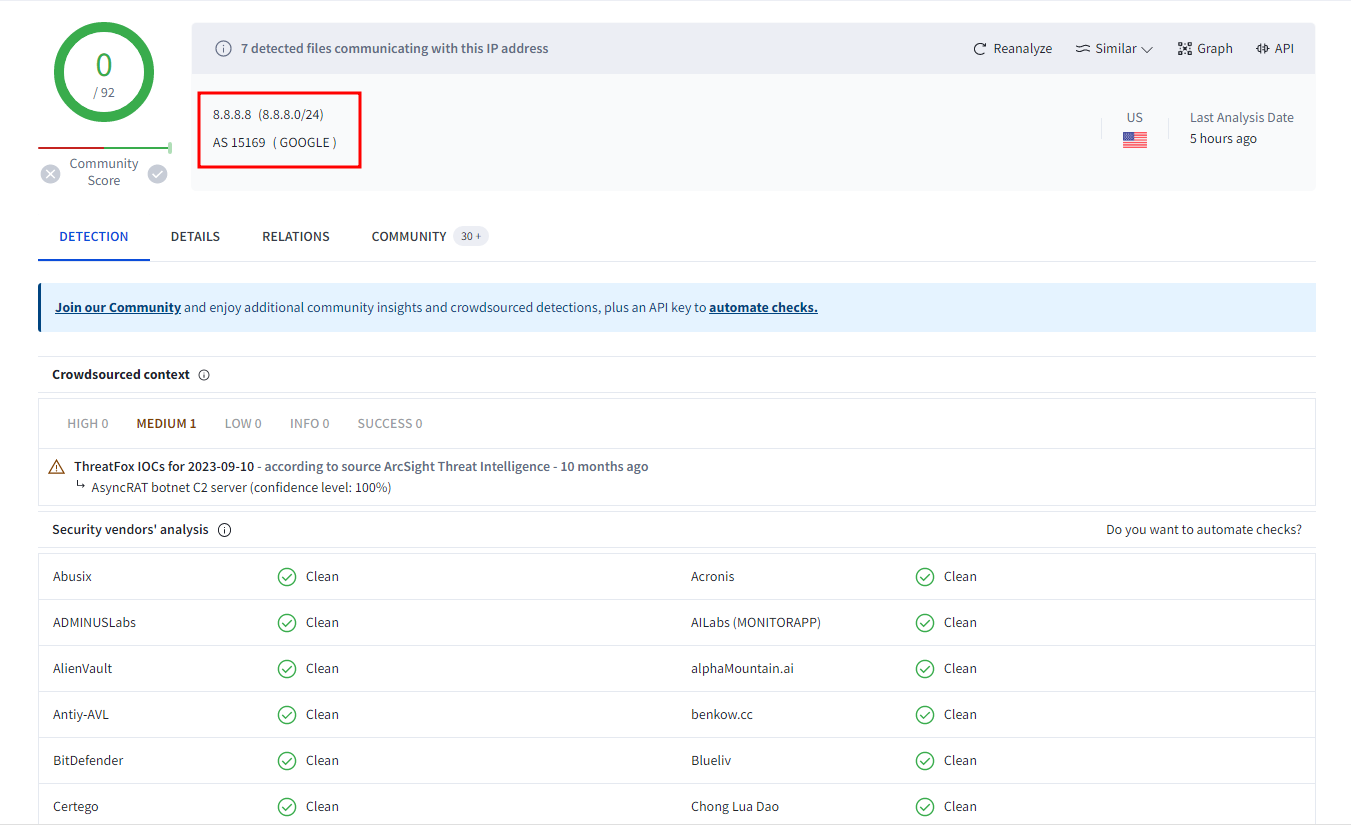Click the 8.8.8.8 IP address text
The height and width of the screenshot is (825, 1351).
tap(232, 114)
